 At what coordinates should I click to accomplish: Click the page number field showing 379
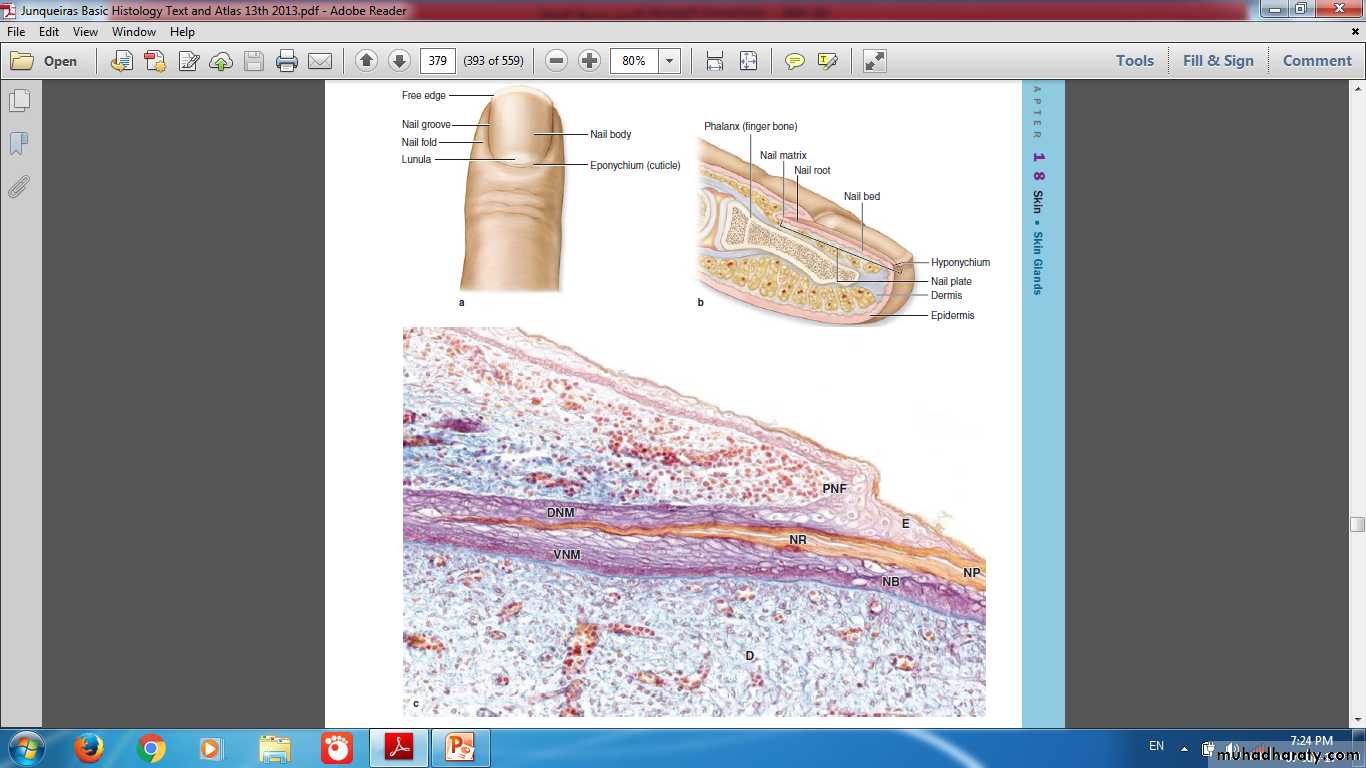[x=438, y=61]
